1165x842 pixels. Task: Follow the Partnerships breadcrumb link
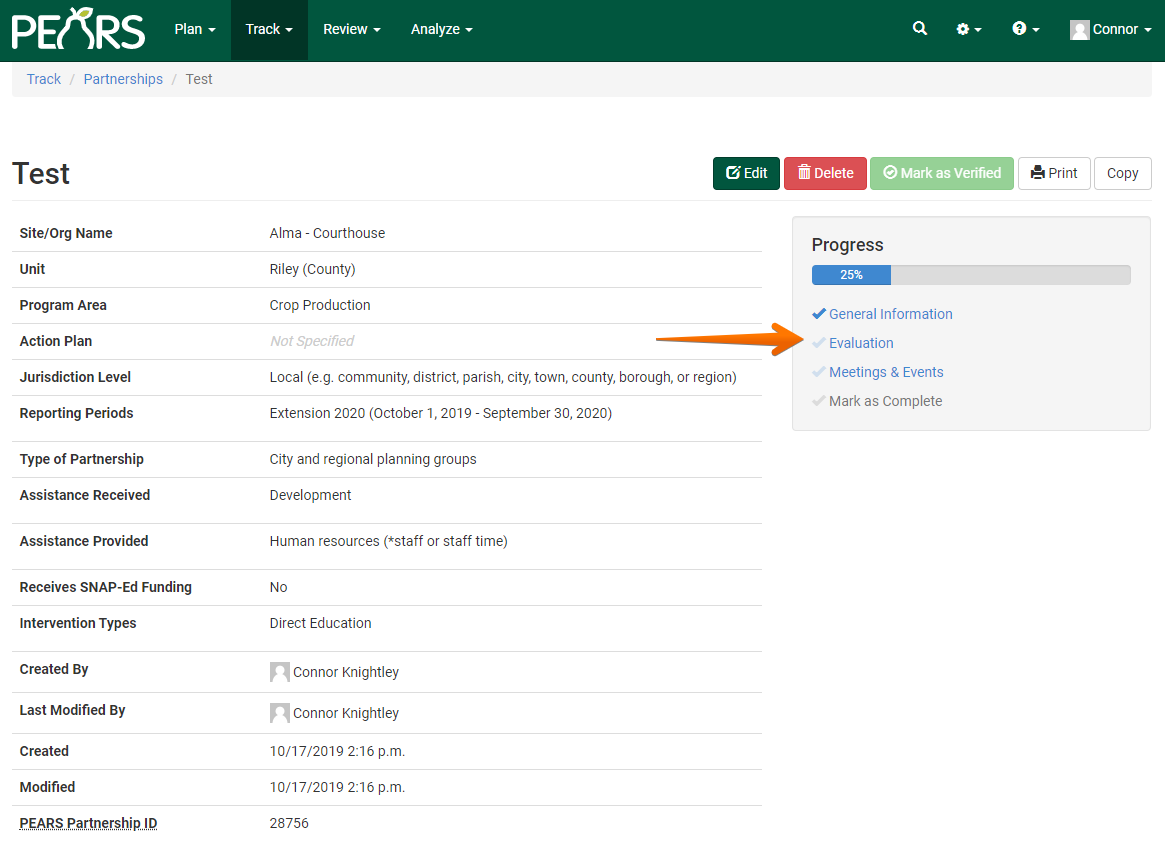tap(123, 78)
